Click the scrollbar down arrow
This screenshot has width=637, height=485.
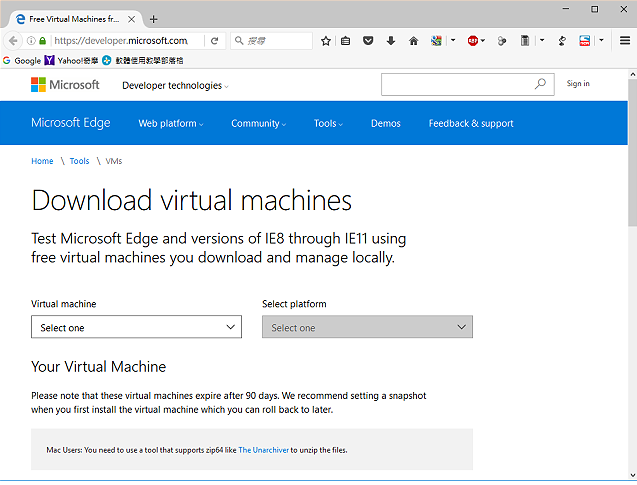pyautogui.click(x=633, y=475)
